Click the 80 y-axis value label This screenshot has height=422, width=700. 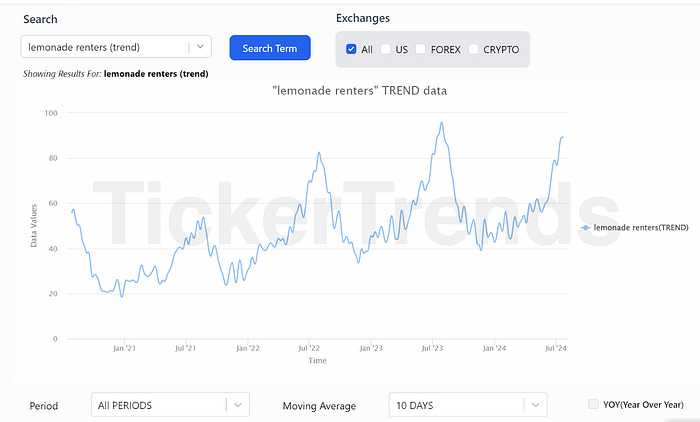53,158
